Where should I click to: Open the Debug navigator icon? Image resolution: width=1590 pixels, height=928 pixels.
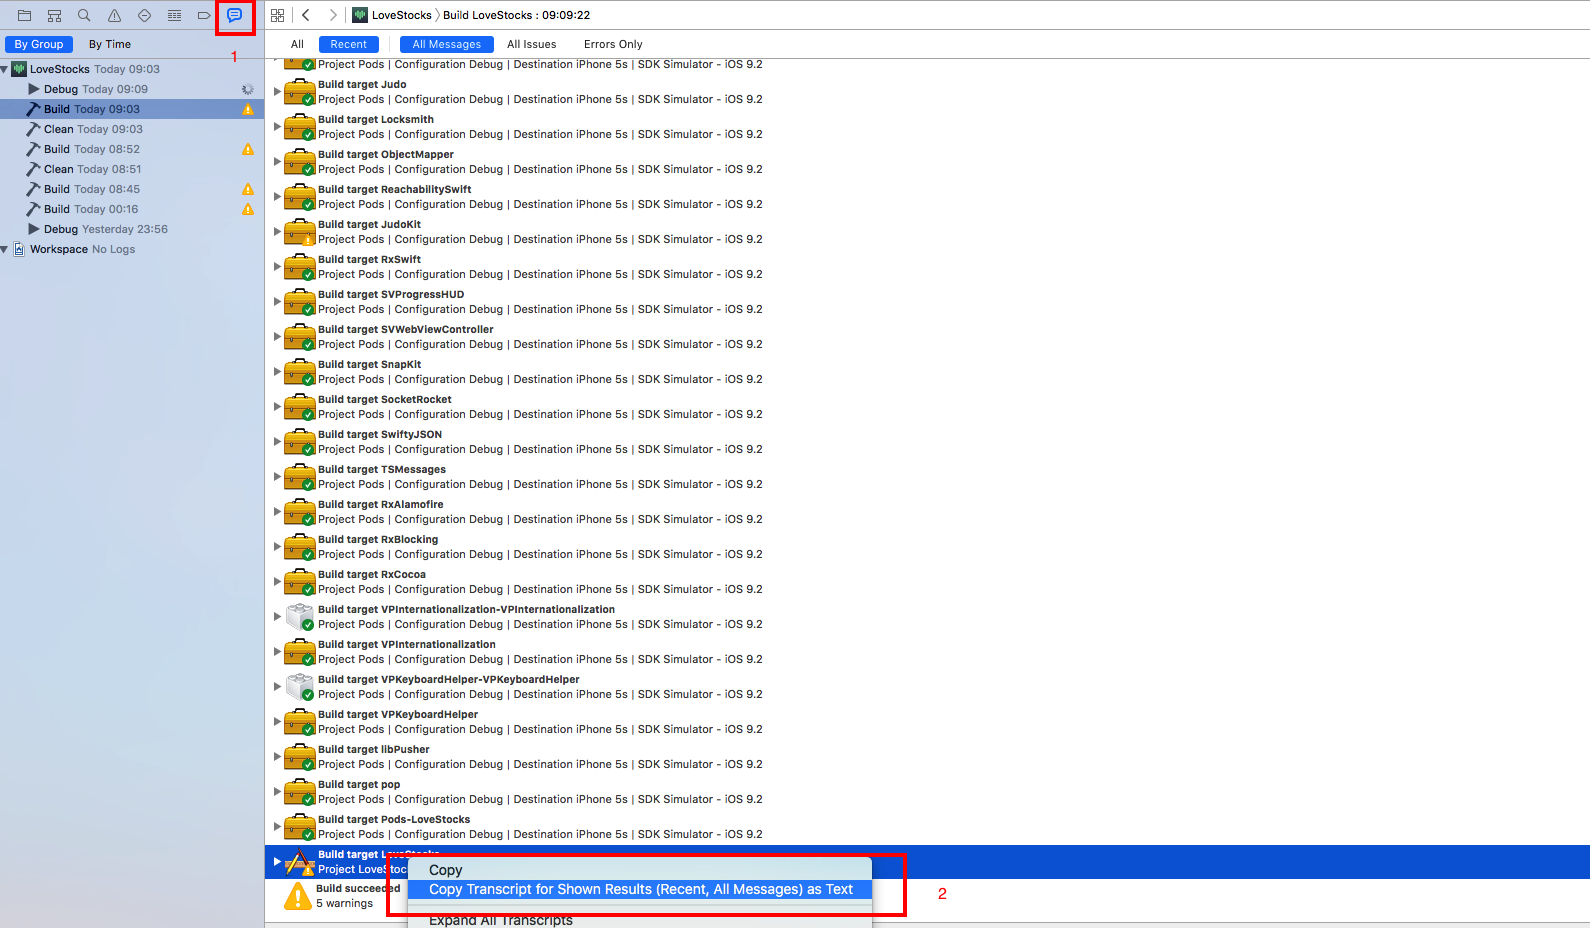coord(174,15)
